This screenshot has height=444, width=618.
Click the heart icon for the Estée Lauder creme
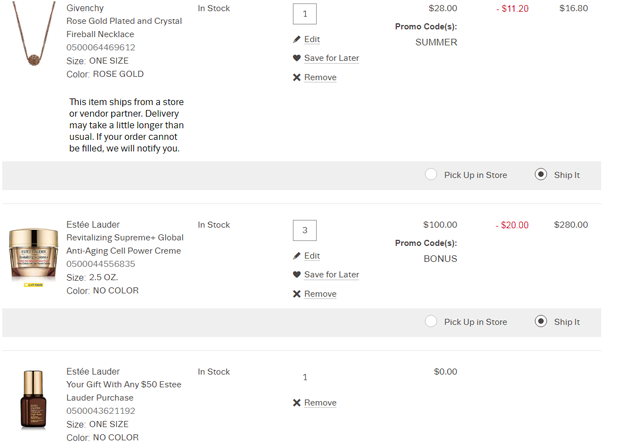[x=297, y=275]
